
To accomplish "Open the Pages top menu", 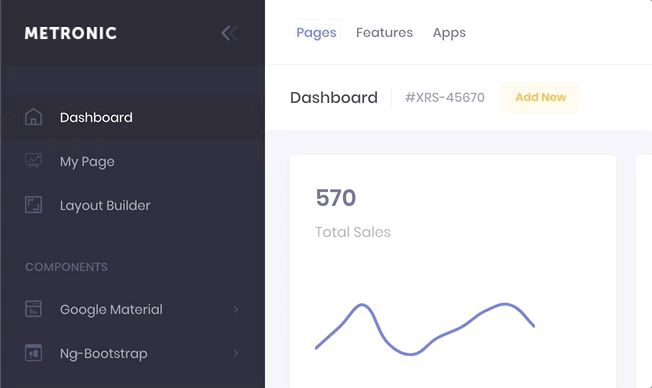I will coord(316,32).
